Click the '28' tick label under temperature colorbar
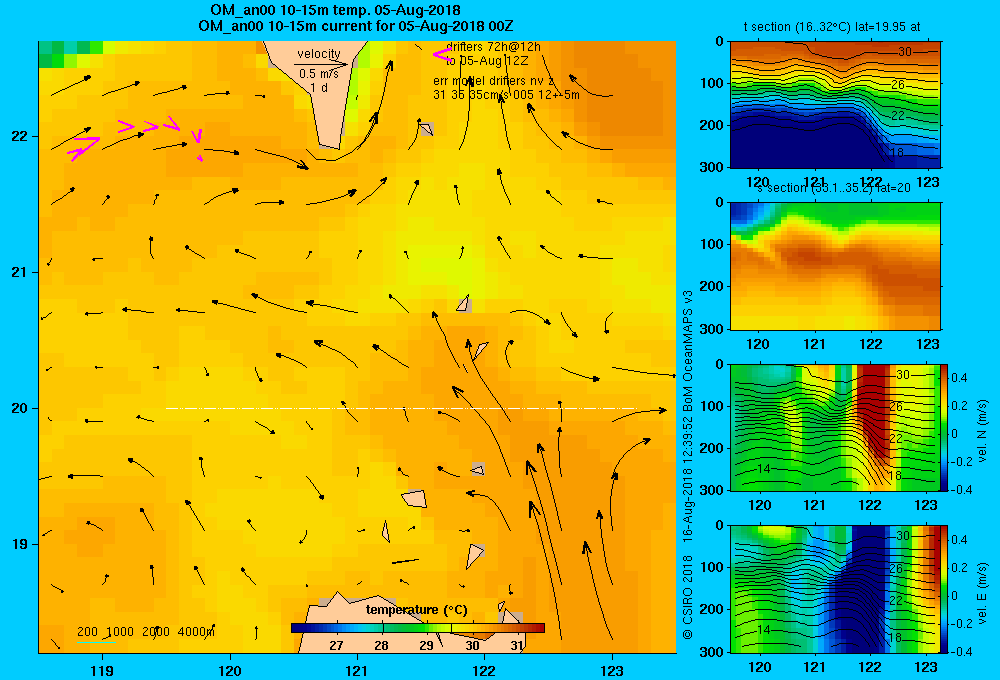Viewport: 1000px width, 680px height. click(x=381, y=646)
